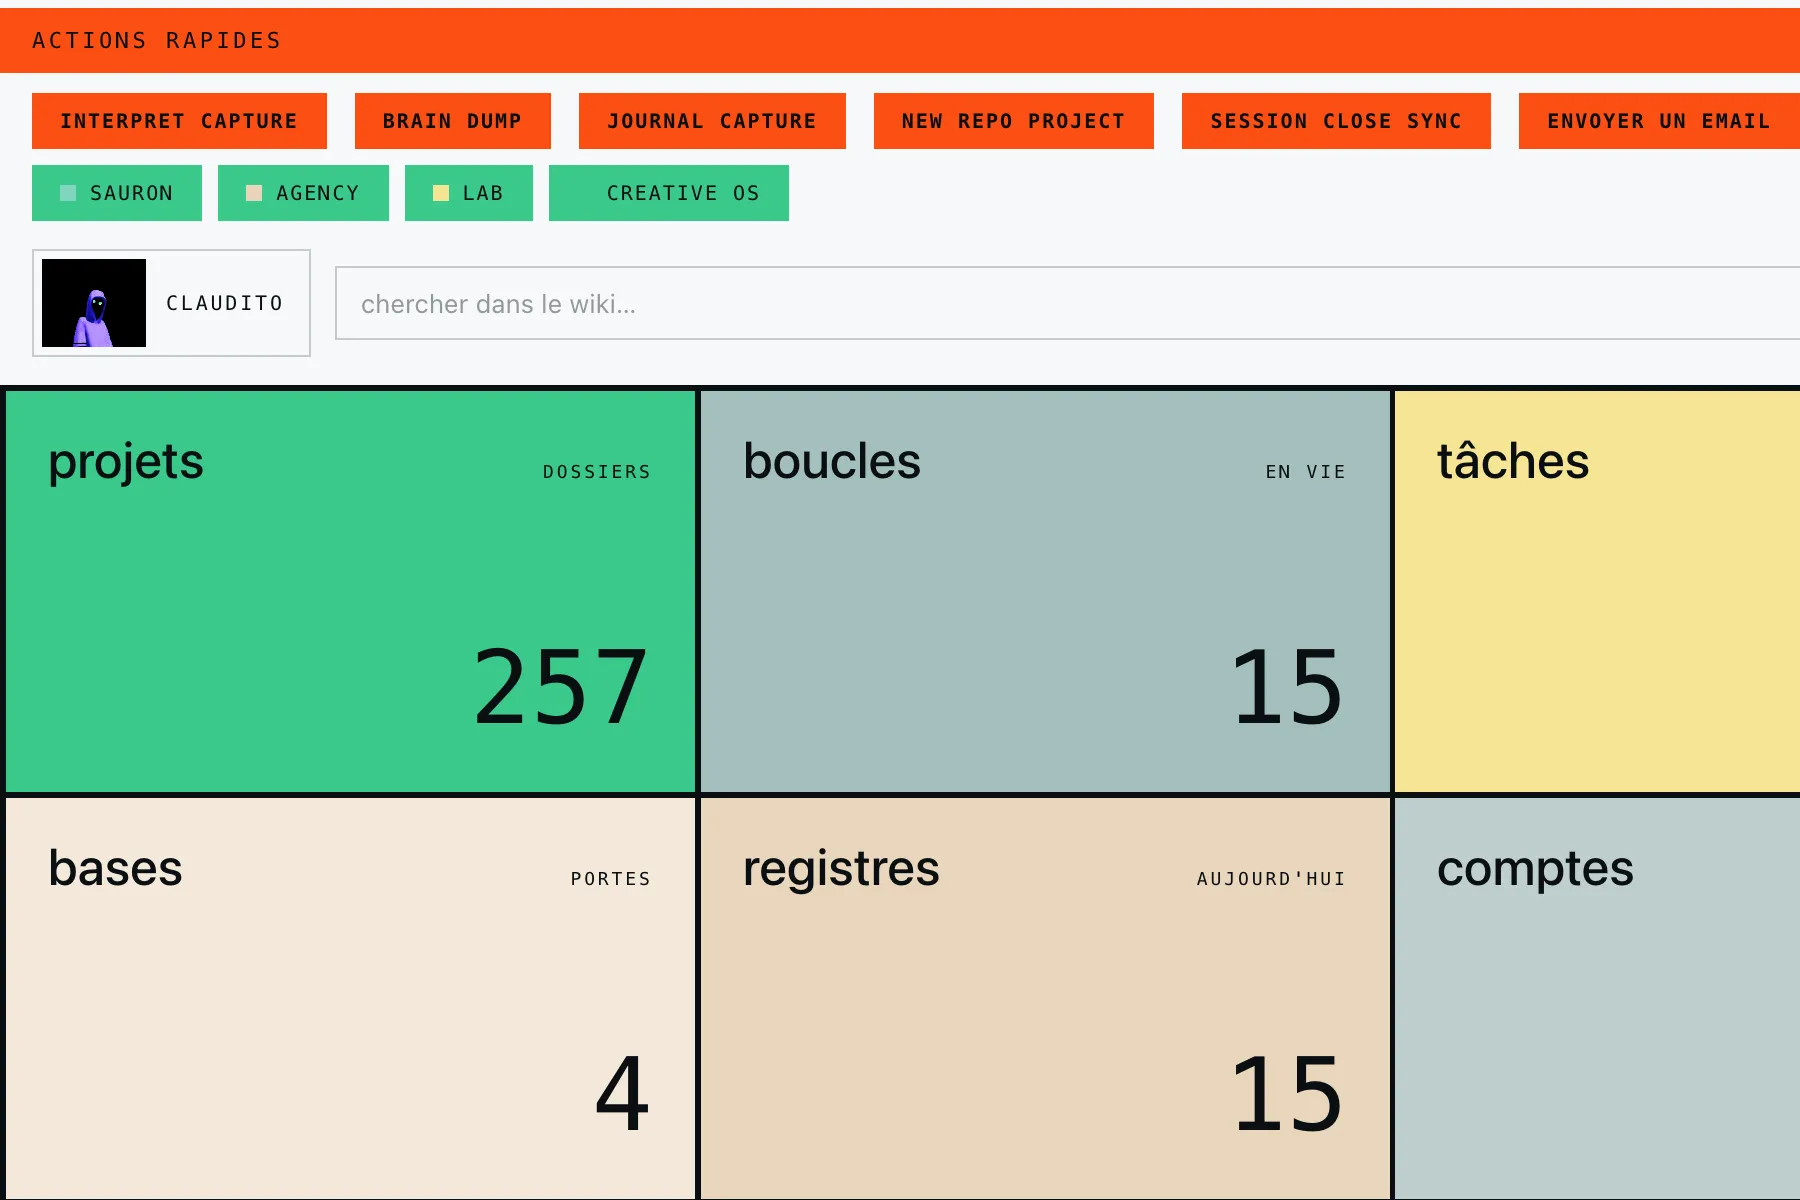1800x1200 pixels.
Task: Click the PORTES label
Action: point(611,879)
